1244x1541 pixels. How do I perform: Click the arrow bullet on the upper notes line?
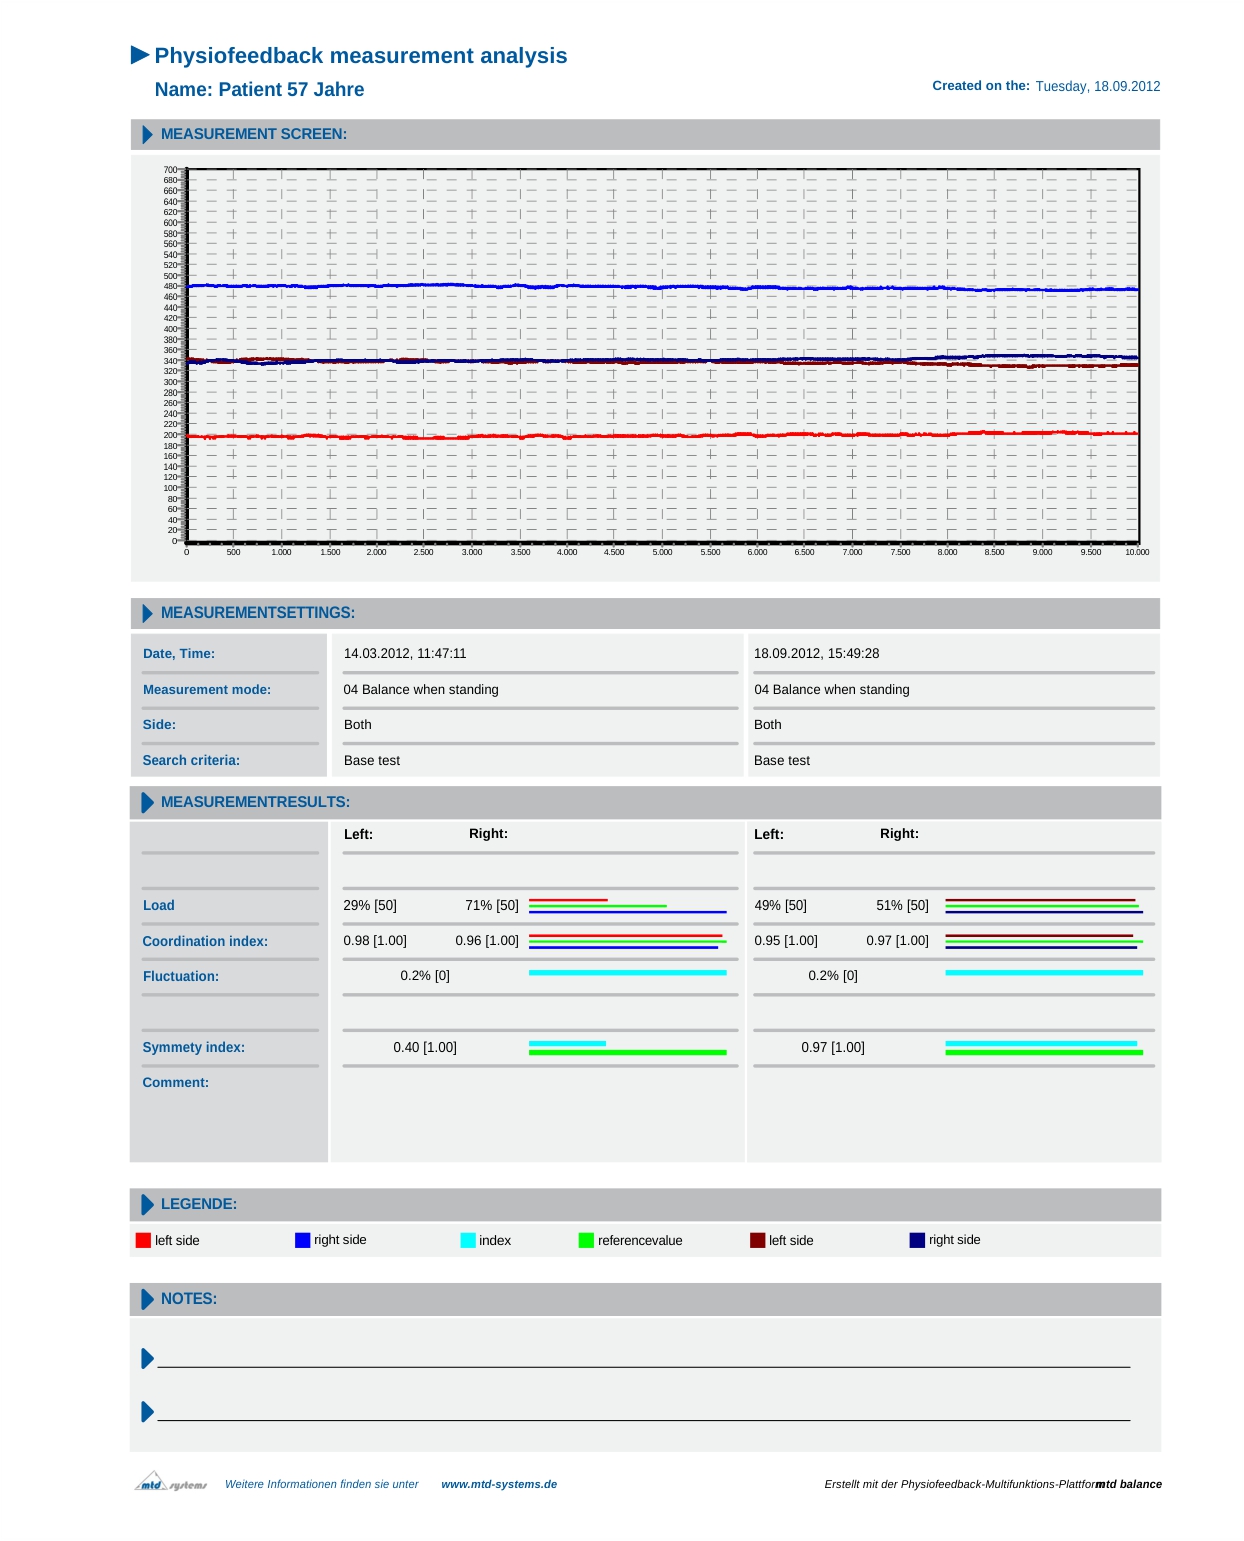148,1358
